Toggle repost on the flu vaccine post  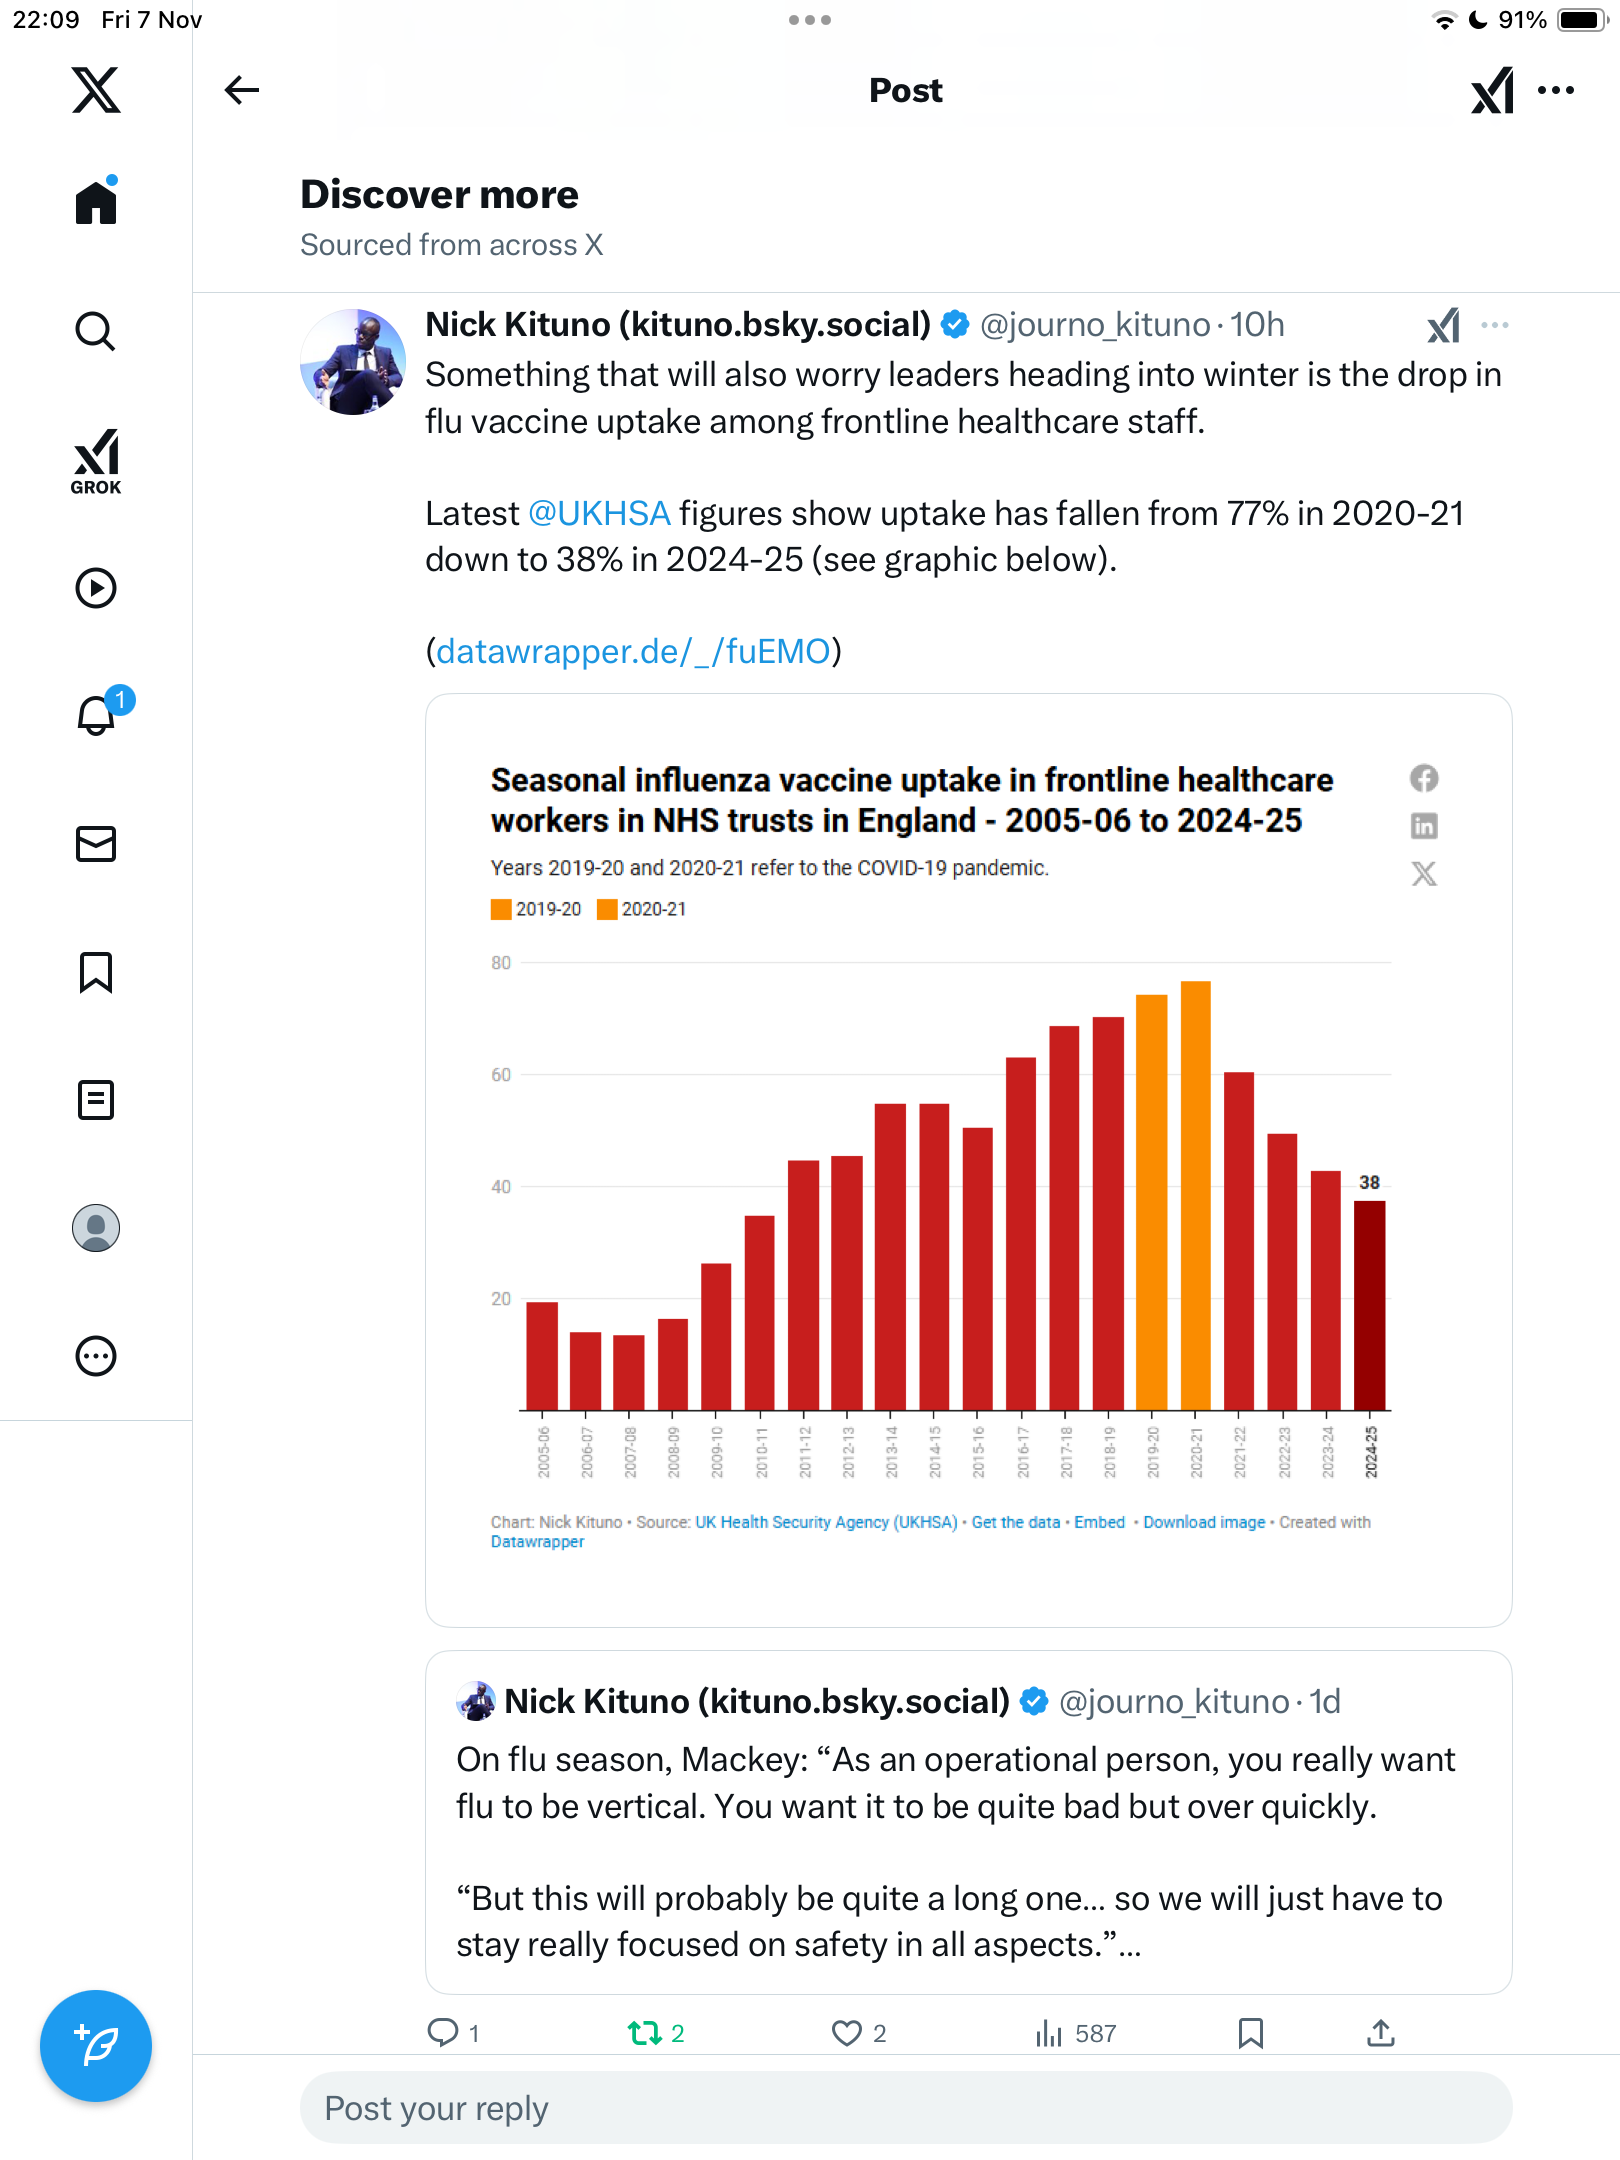point(645,2033)
